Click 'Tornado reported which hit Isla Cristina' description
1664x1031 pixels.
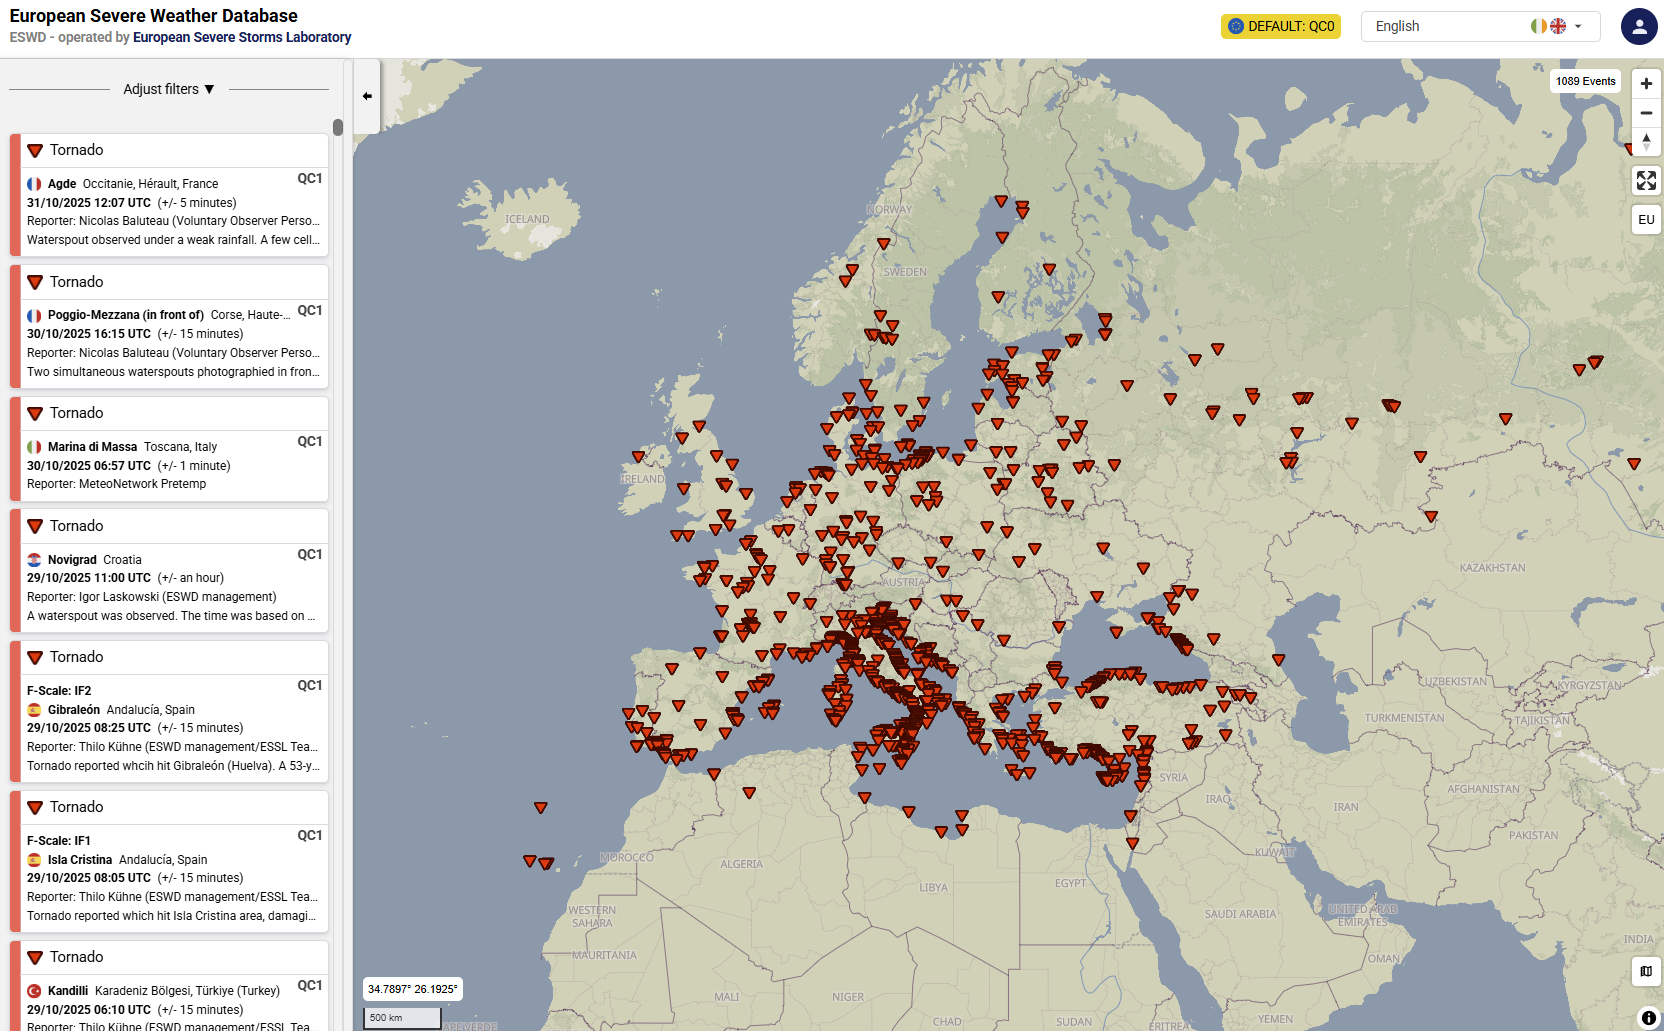171,916
